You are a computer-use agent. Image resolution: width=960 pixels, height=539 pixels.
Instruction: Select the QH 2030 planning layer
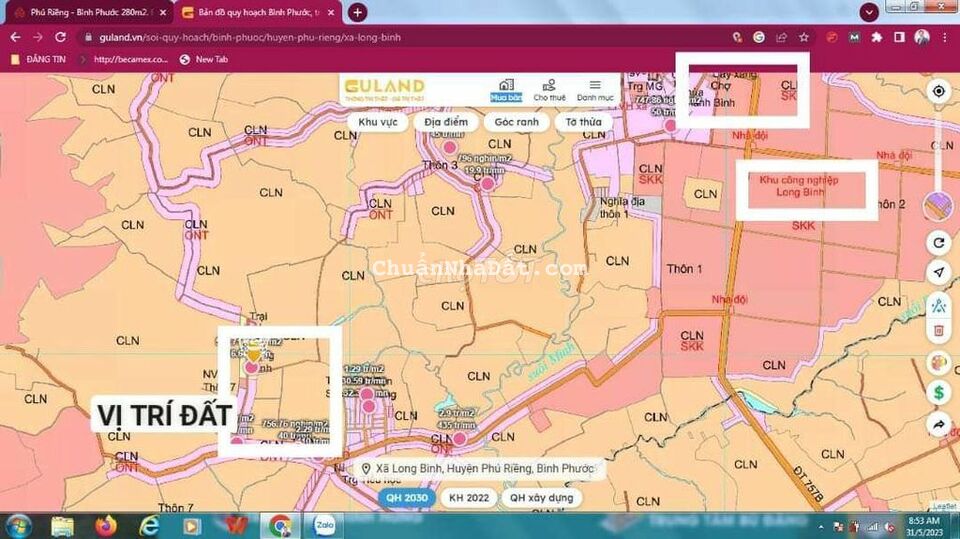tap(407, 498)
